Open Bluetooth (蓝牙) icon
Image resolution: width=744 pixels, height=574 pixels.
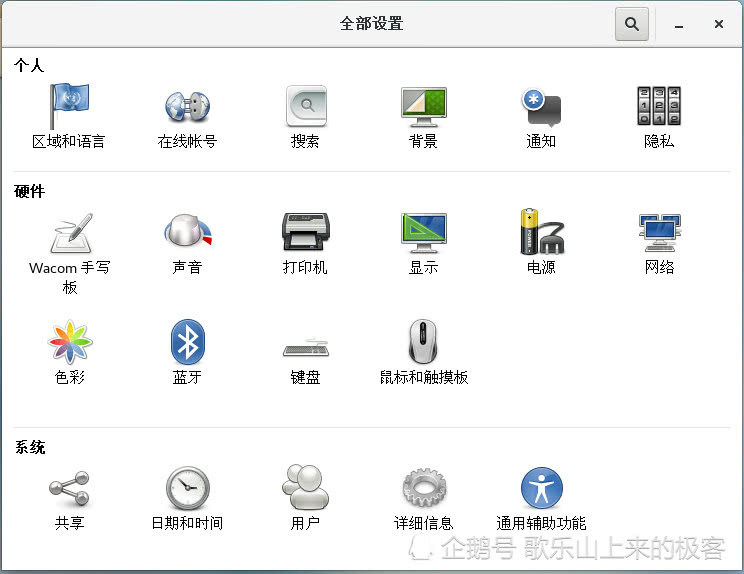(x=187, y=342)
